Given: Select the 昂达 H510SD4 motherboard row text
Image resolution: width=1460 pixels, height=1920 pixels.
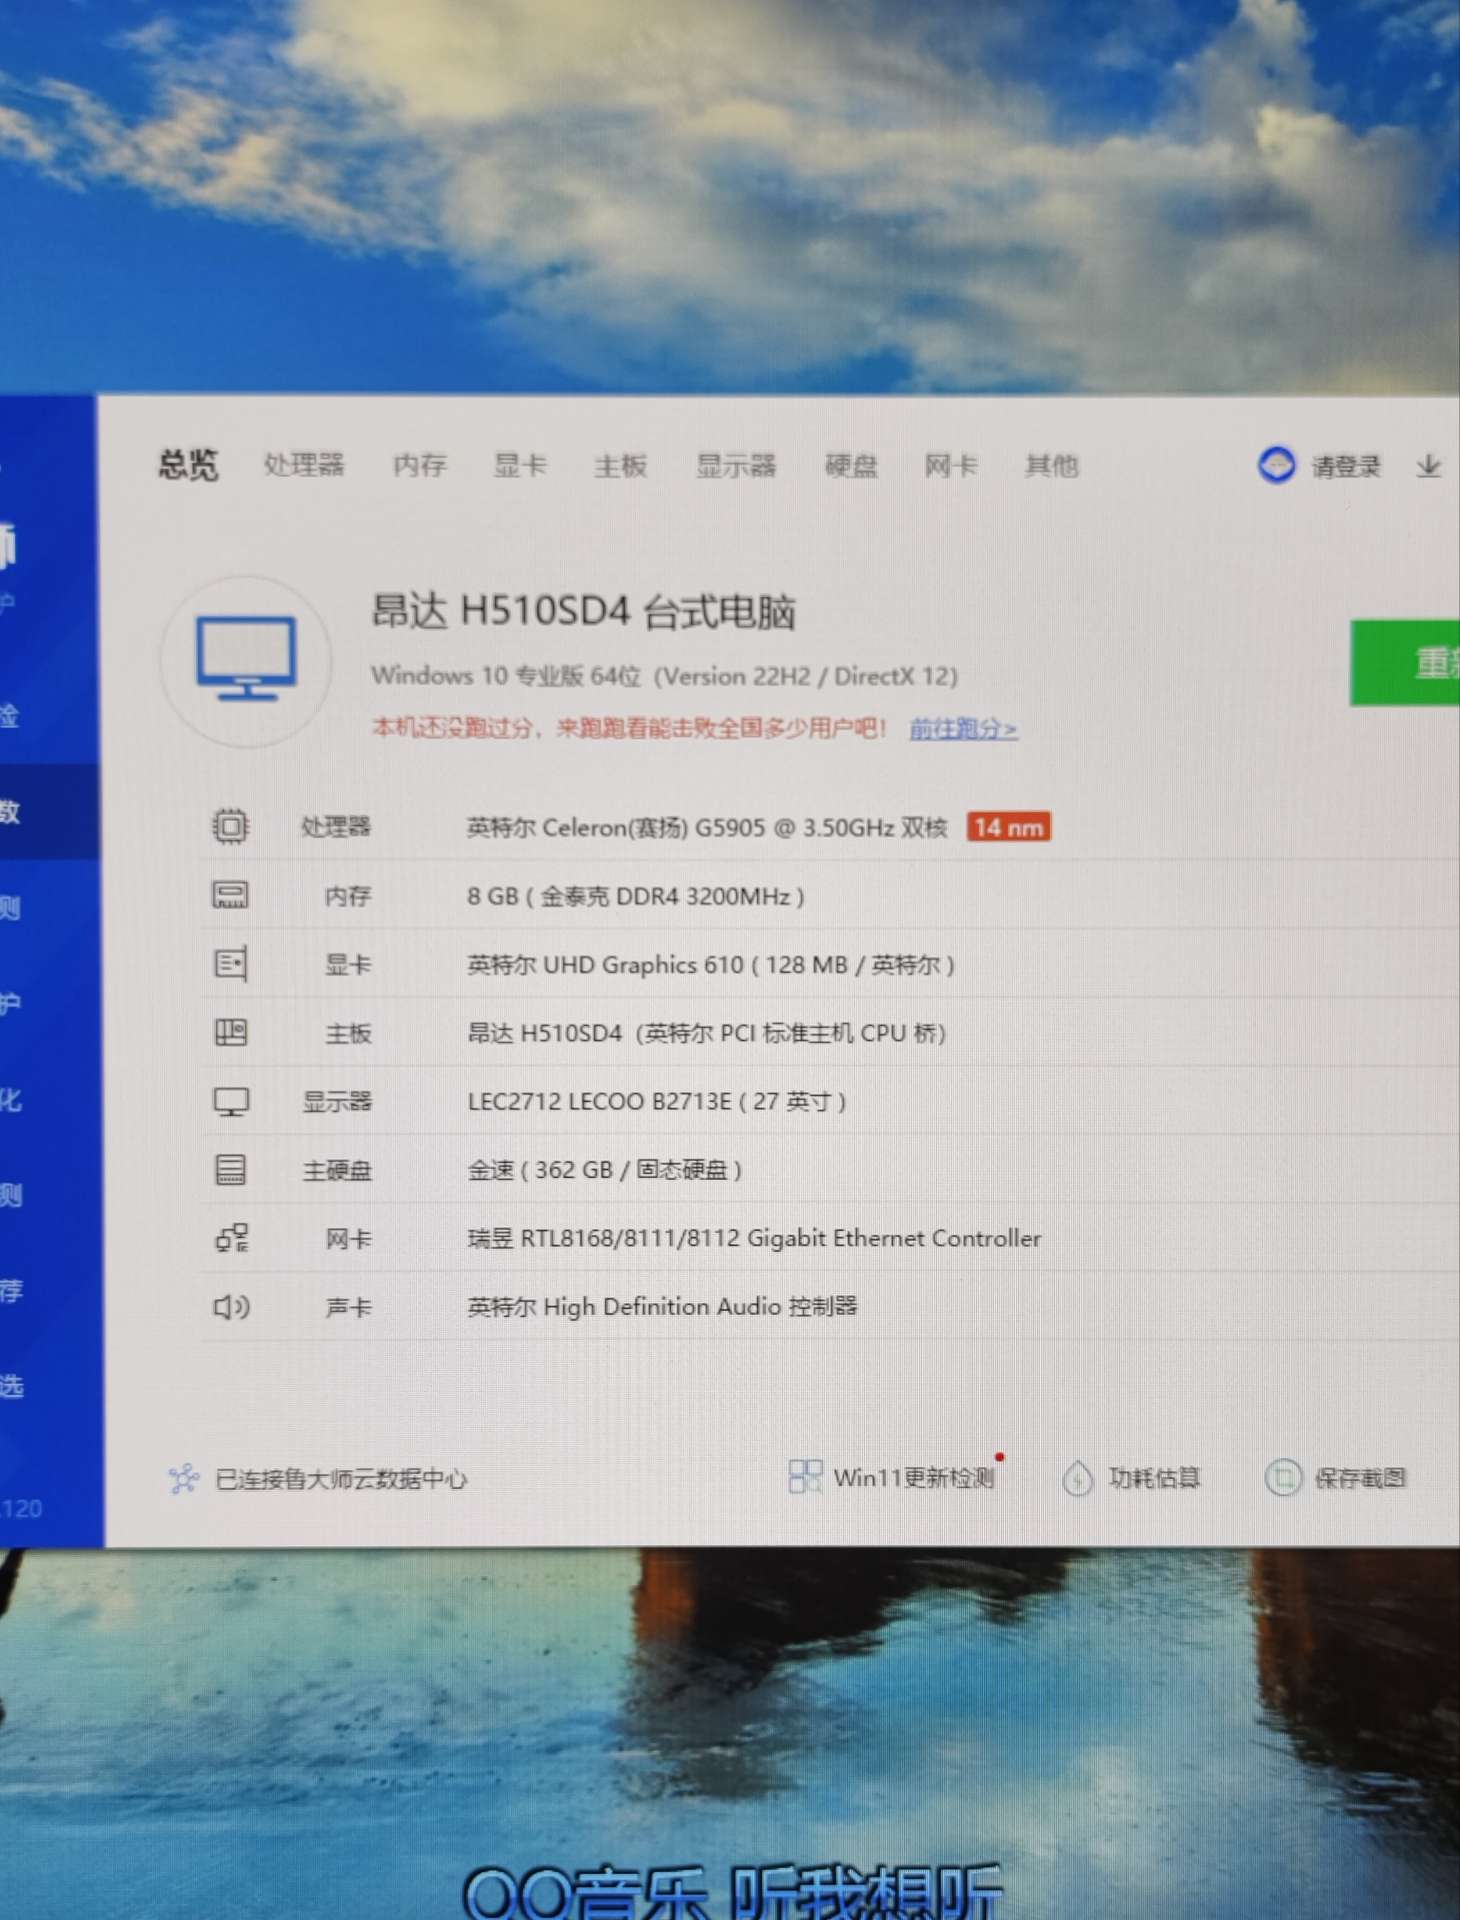Looking at the screenshot, I should pos(707,1033).
